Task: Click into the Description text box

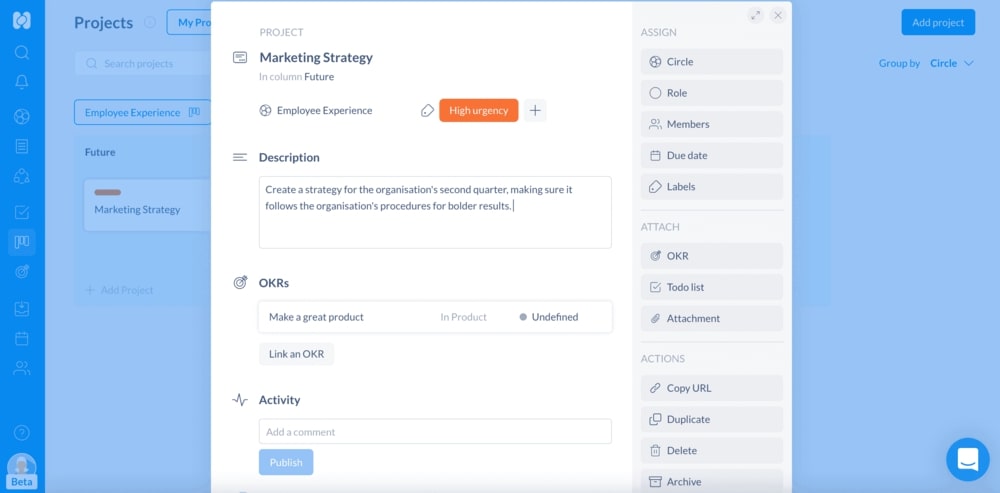Action: [435, 212]
